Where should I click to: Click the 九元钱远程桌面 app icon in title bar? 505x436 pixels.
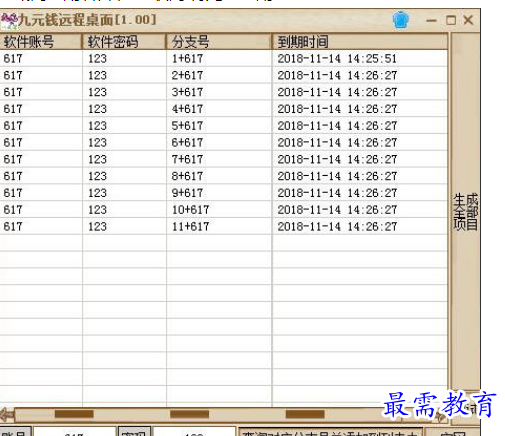point(9,21)
